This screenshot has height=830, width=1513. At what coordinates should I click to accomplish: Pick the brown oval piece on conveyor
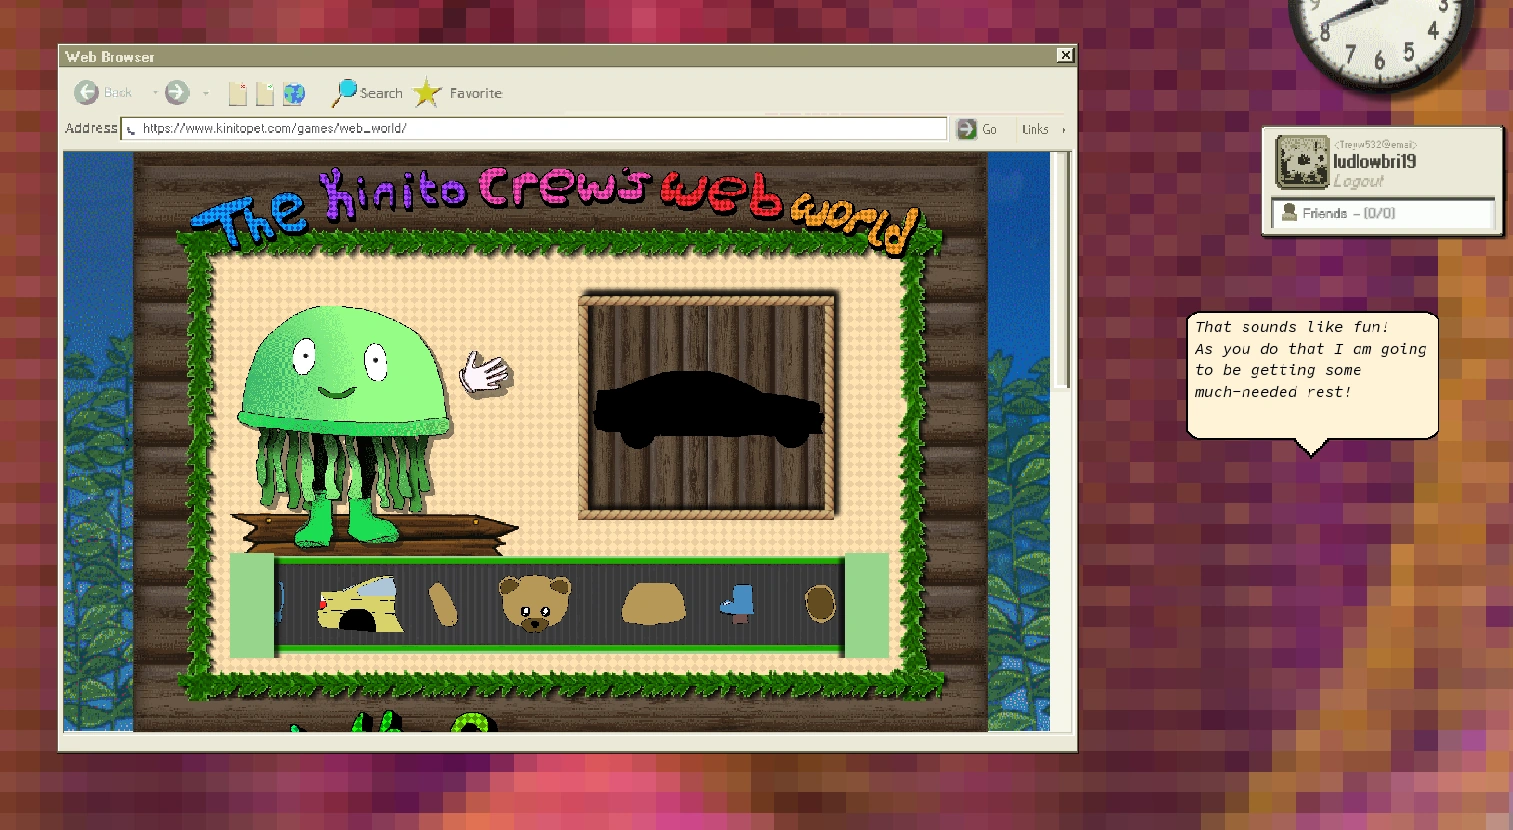(x=820, y=604)
